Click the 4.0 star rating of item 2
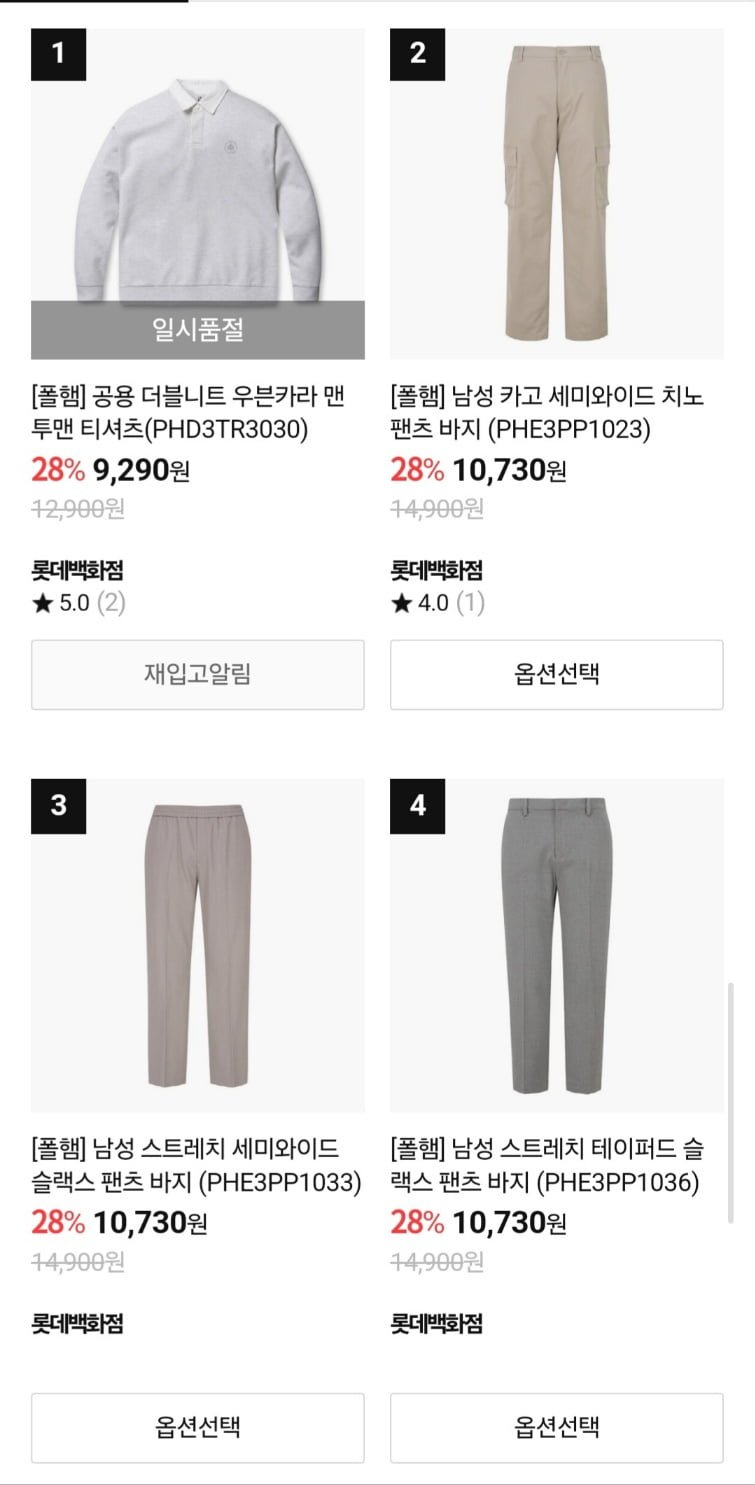This screenshot has width=755, height=1485. 437,603
